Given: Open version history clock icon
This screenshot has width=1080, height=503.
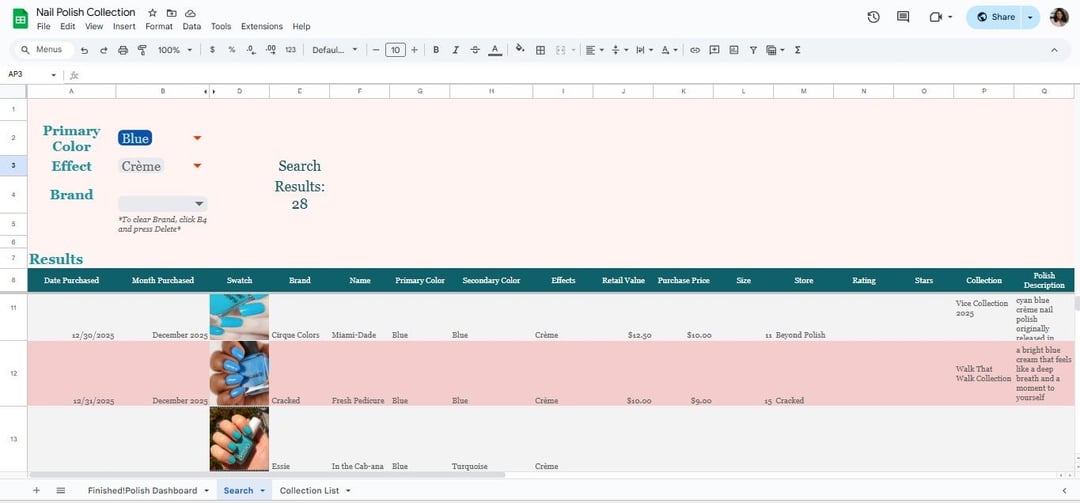Looking at the screenshot, I should pos(873,17).
